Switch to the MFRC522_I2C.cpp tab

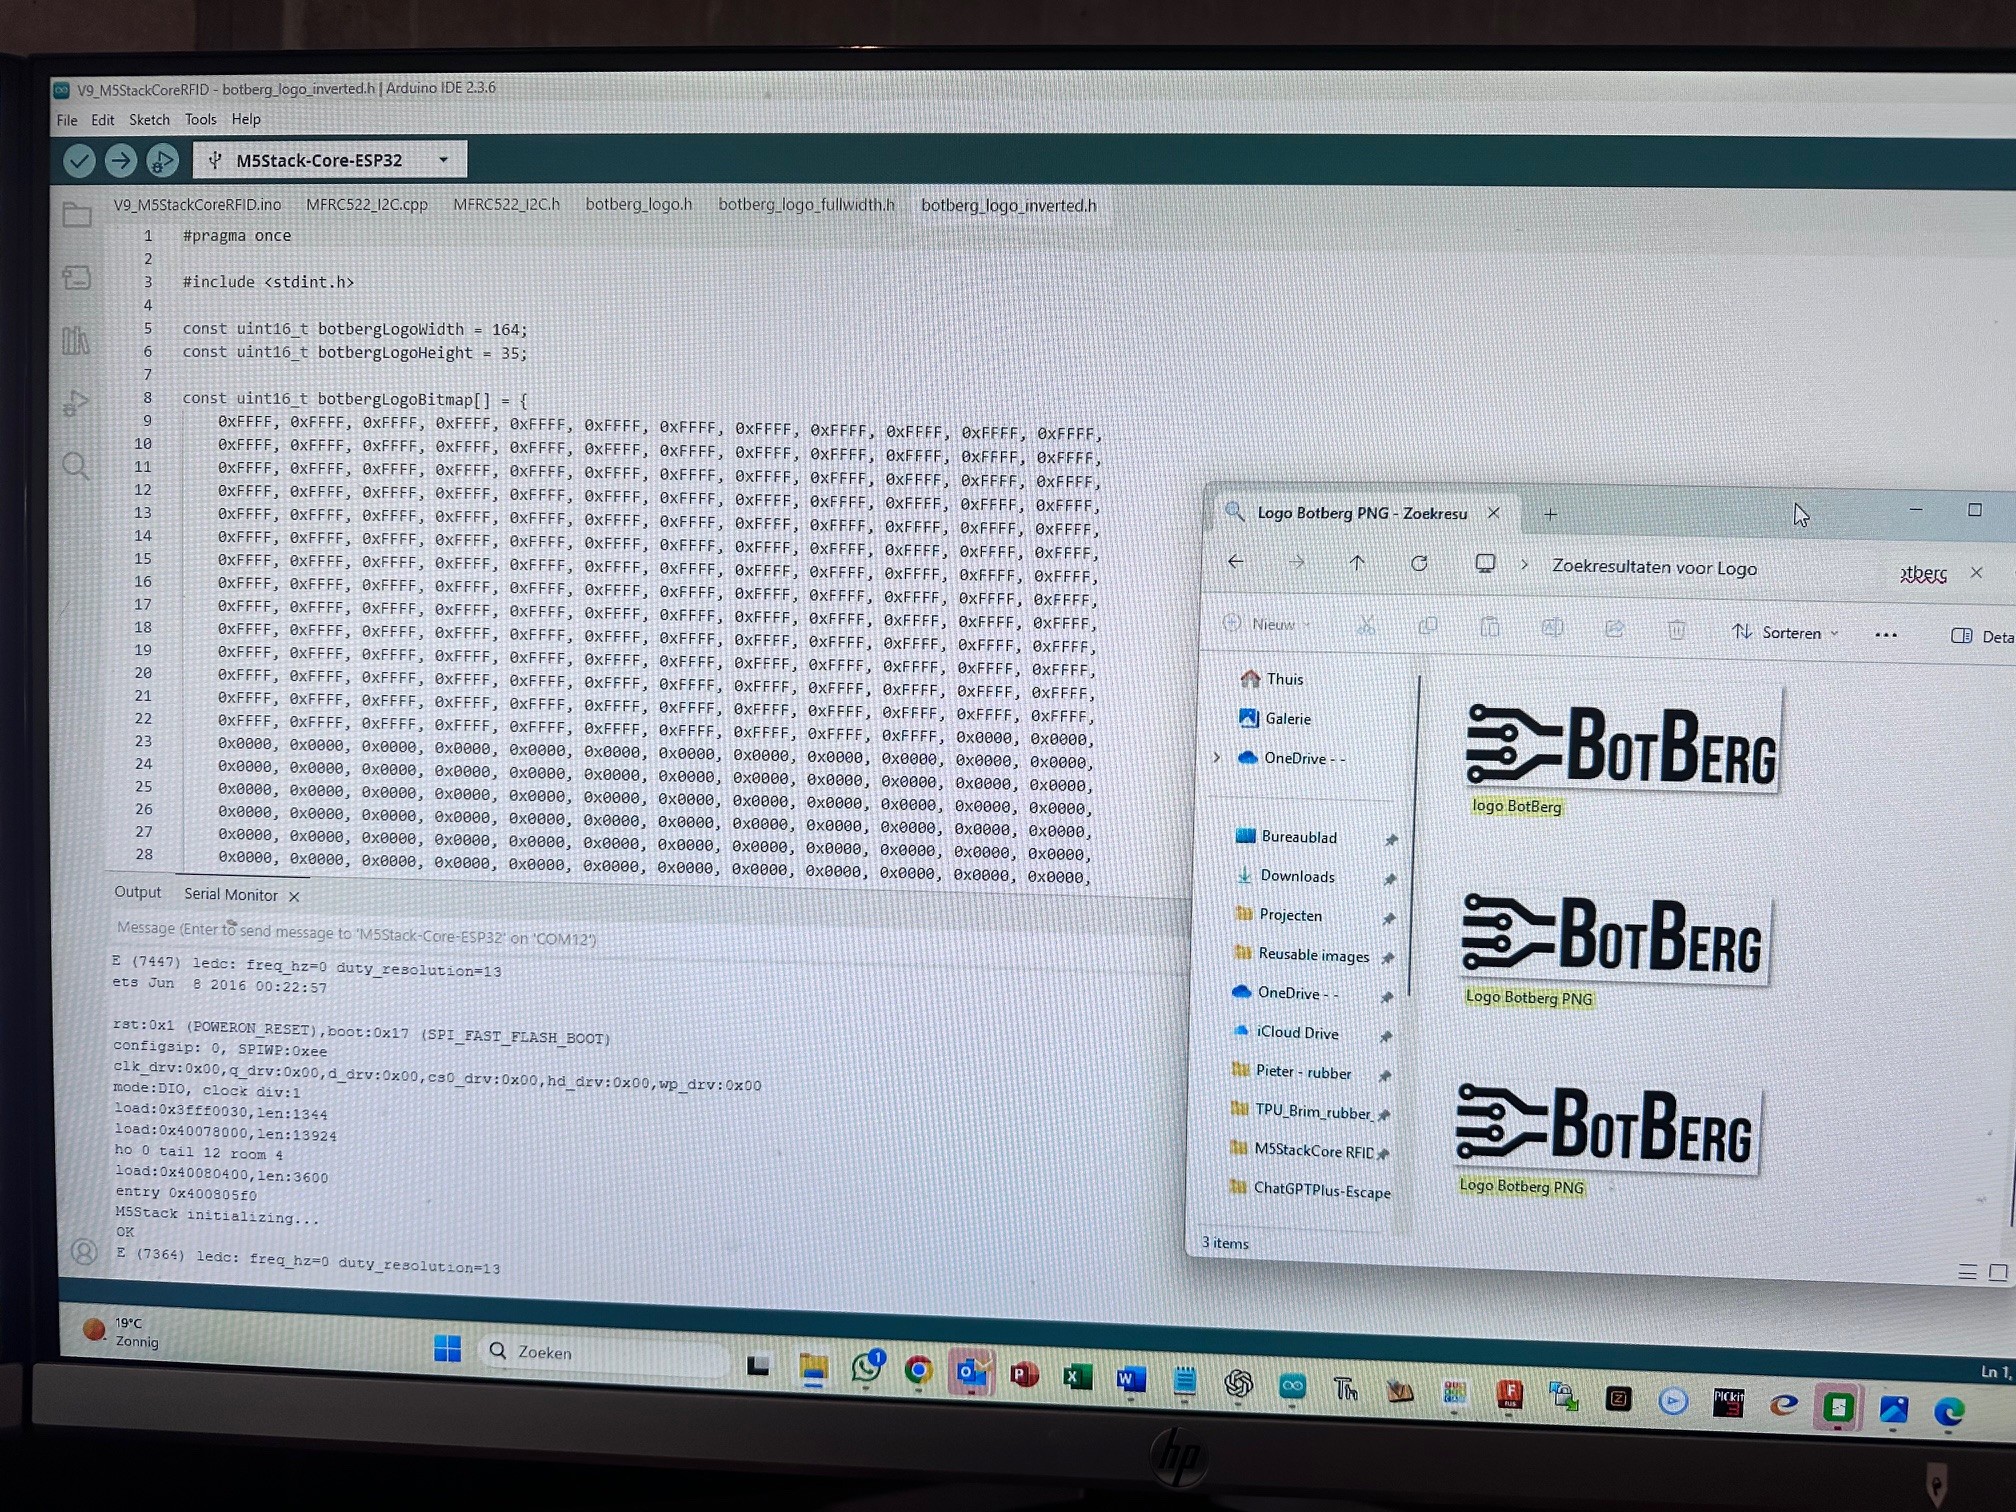coord(367,205)
